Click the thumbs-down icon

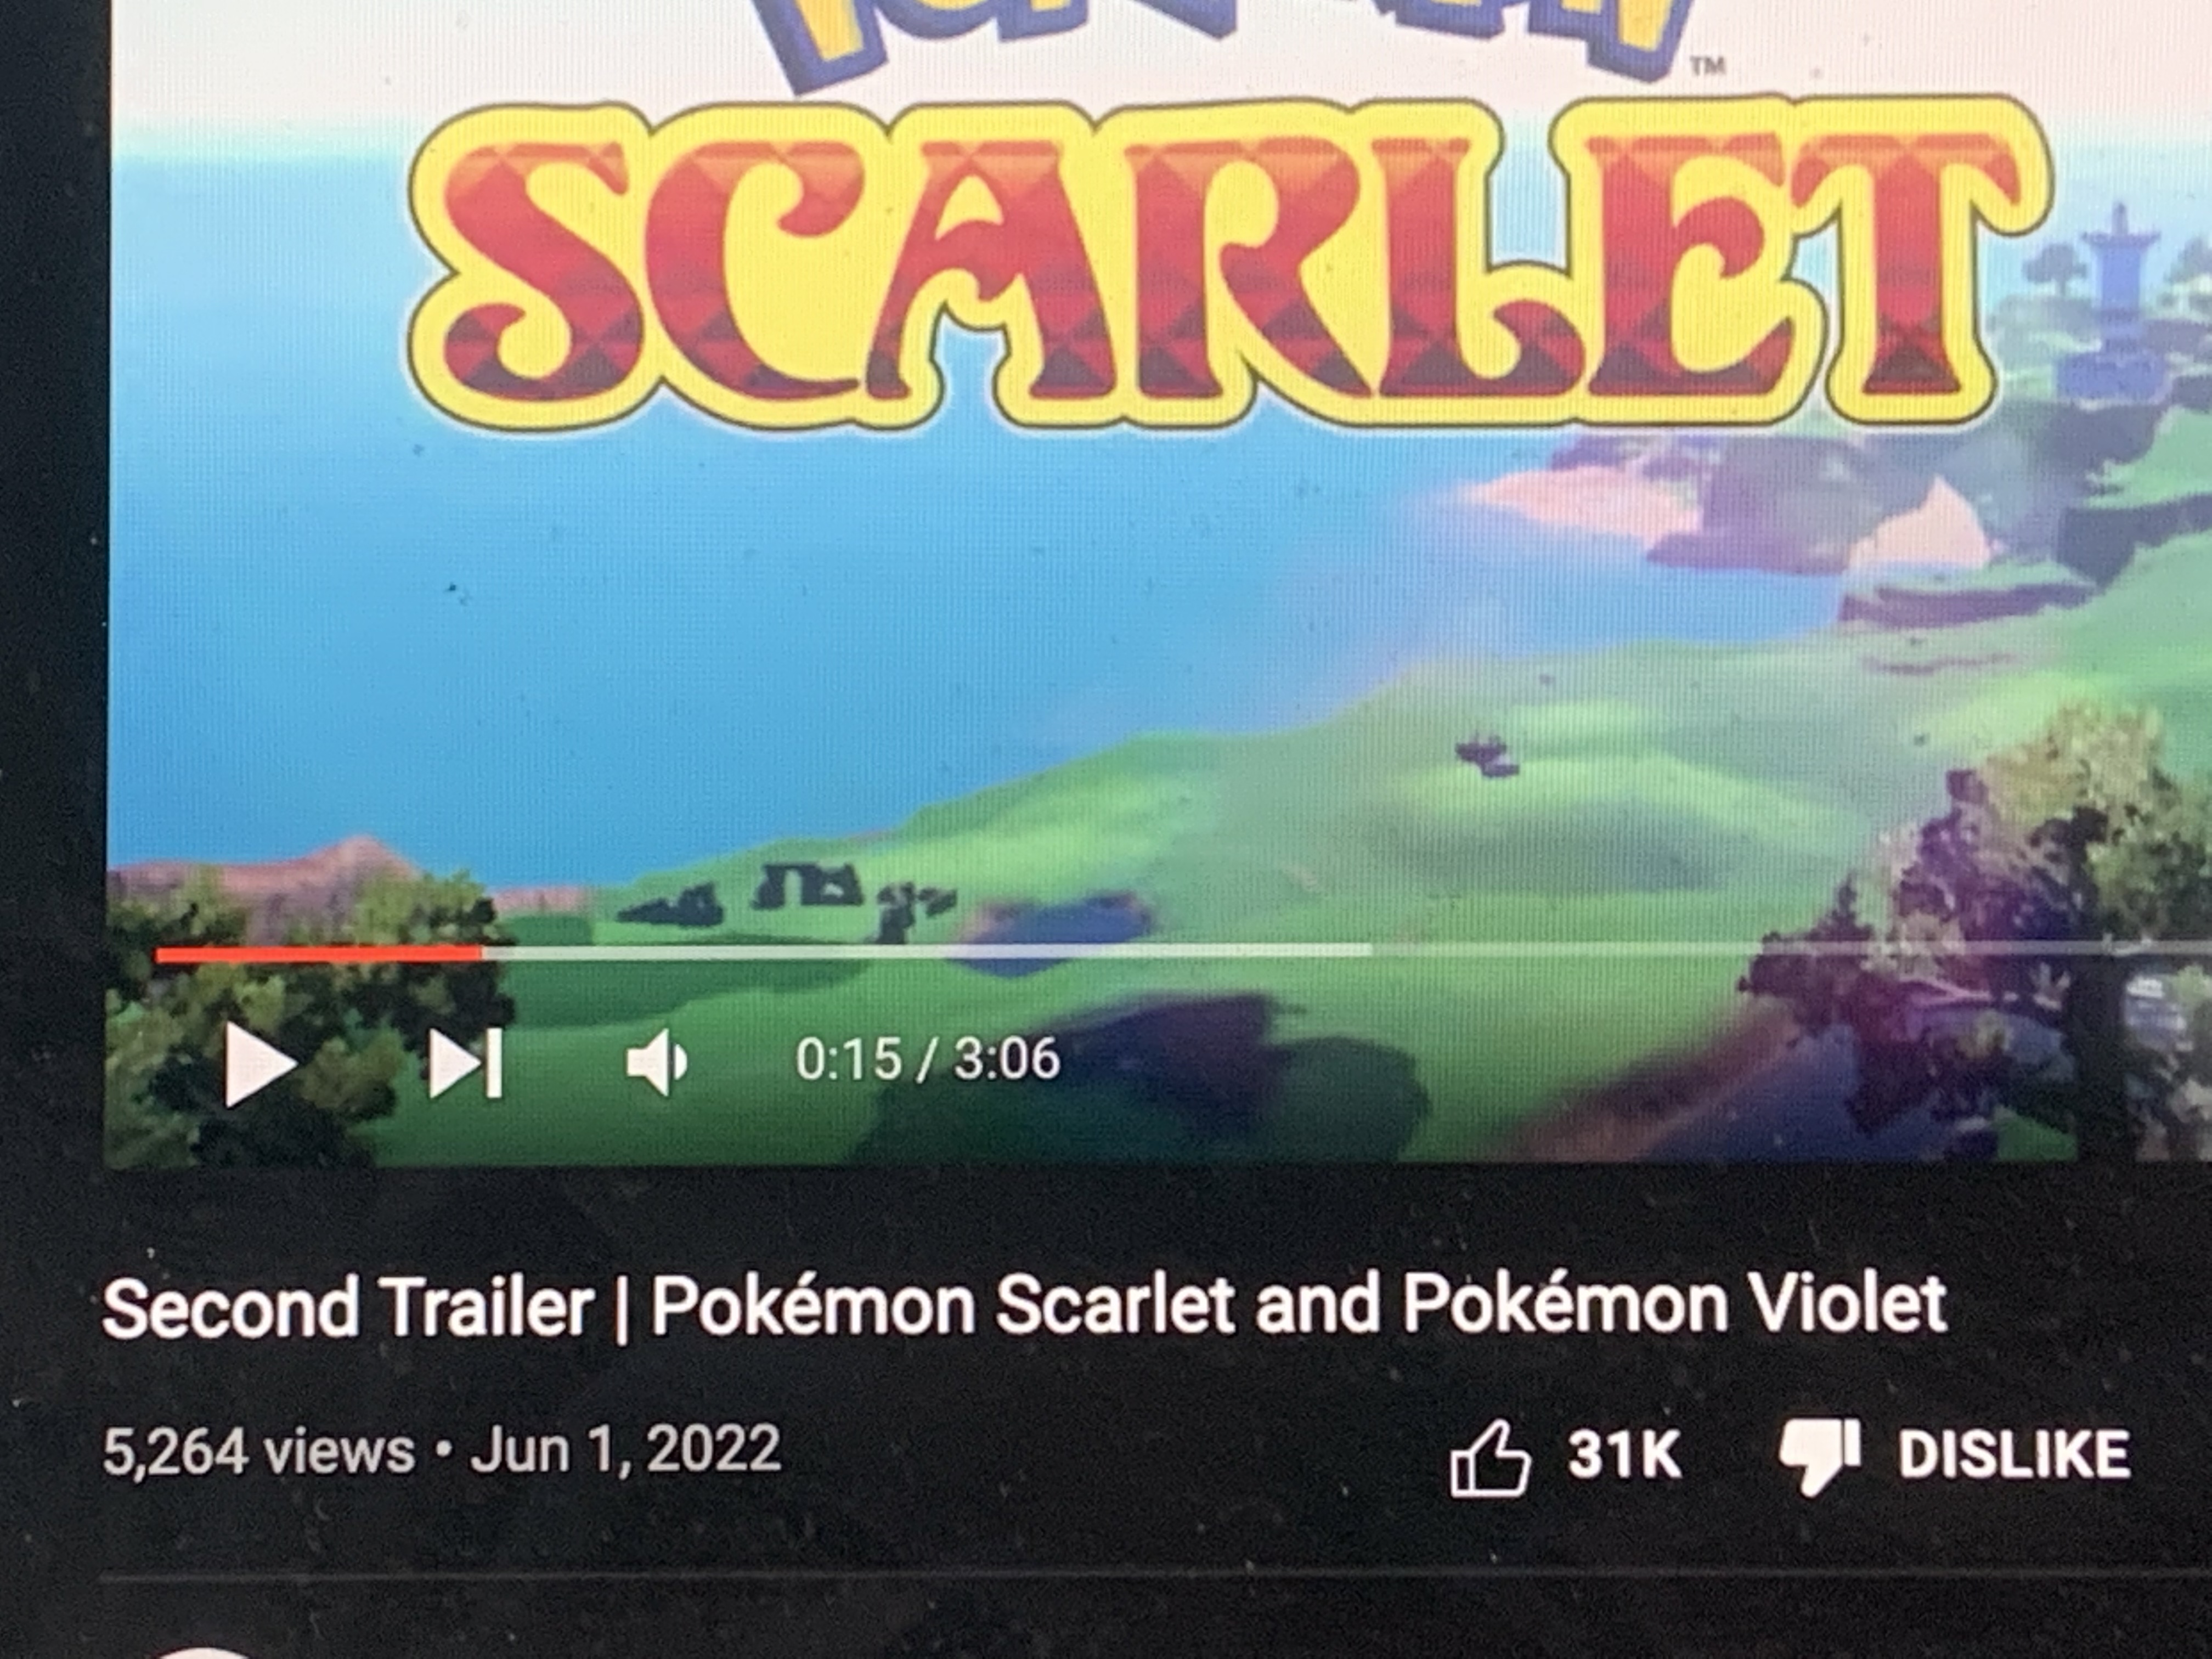pyautogui.click(x=1819, y=1456)
